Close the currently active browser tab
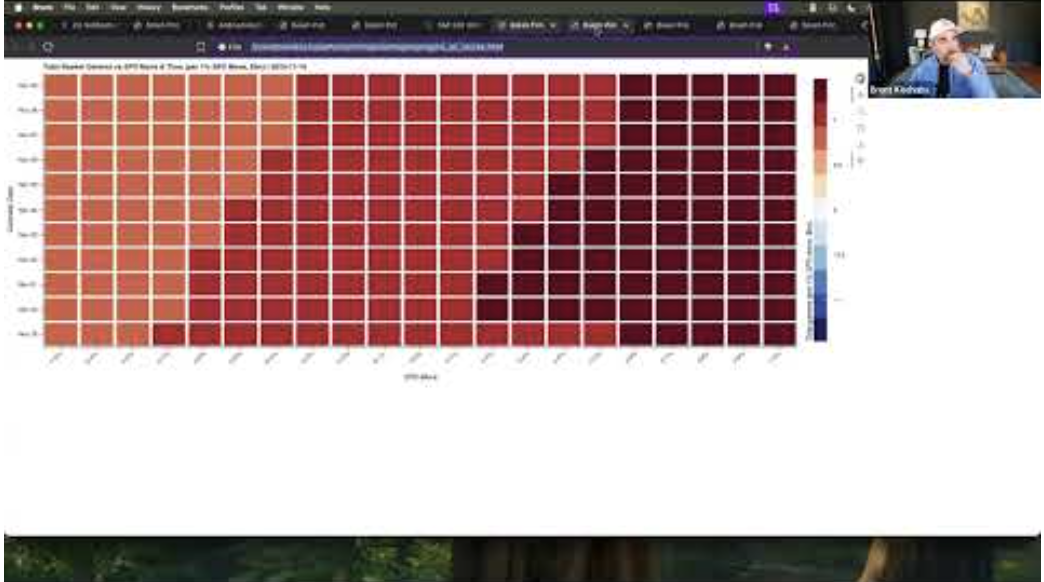This screenshot has width=1044, height=582. [625, 25]
